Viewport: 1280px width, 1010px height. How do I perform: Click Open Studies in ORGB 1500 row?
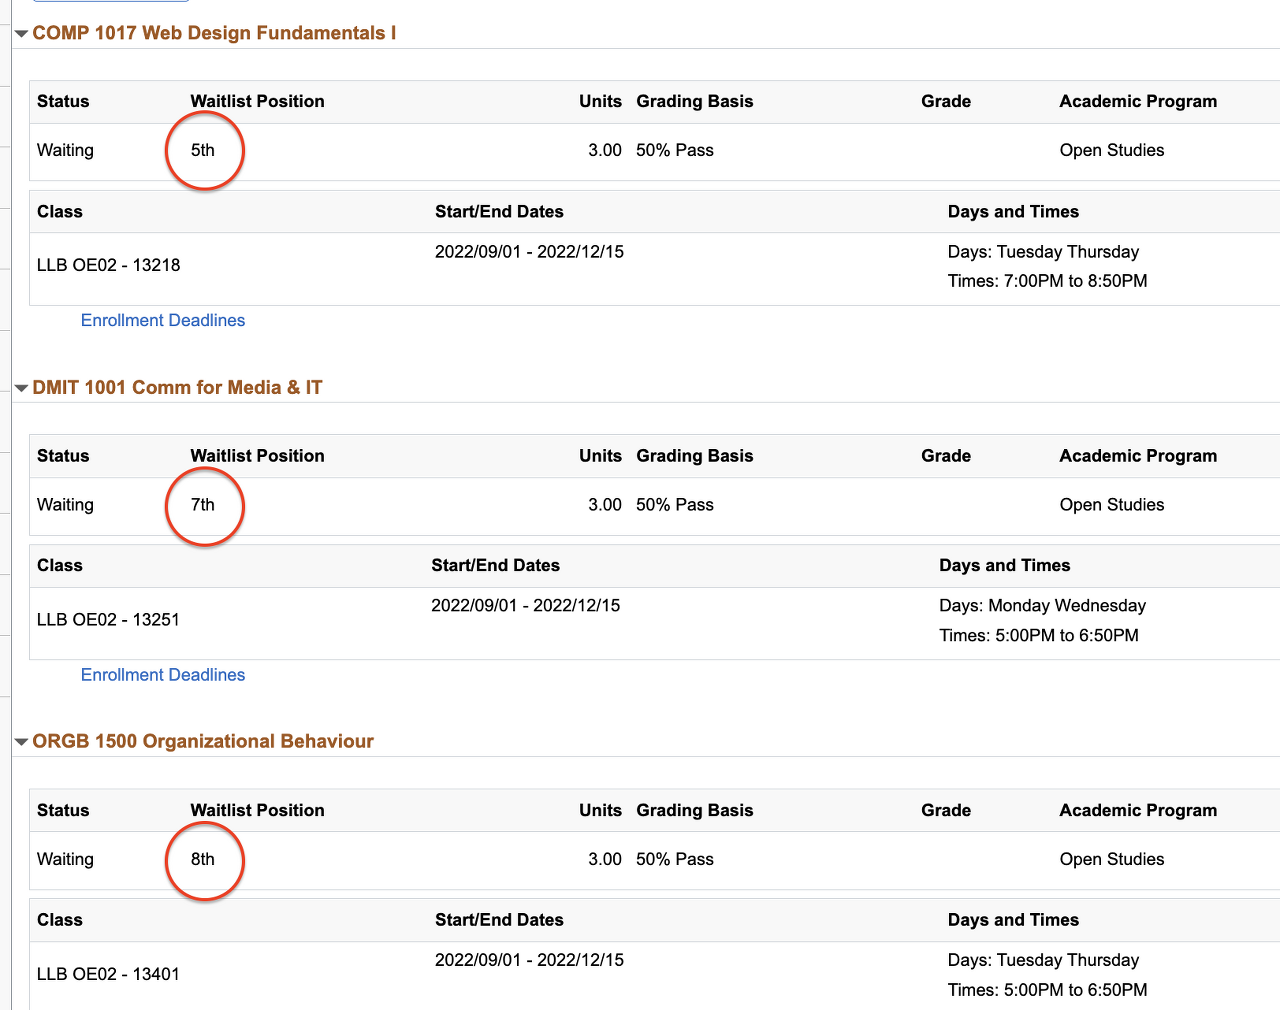pos(1112,859)
